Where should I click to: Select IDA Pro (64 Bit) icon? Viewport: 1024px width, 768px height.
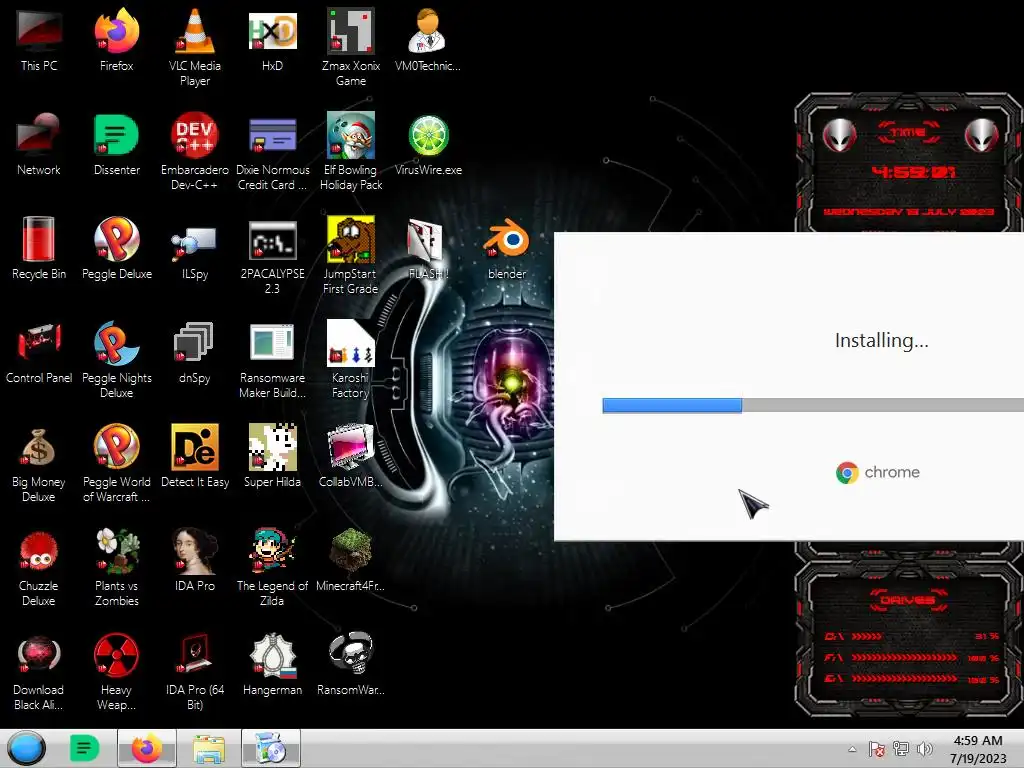click(x=195, y=671)
